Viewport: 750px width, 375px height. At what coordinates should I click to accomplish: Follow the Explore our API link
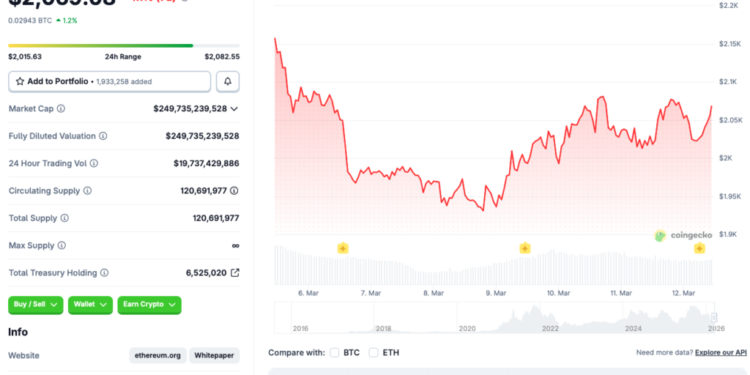pos(721,353)
